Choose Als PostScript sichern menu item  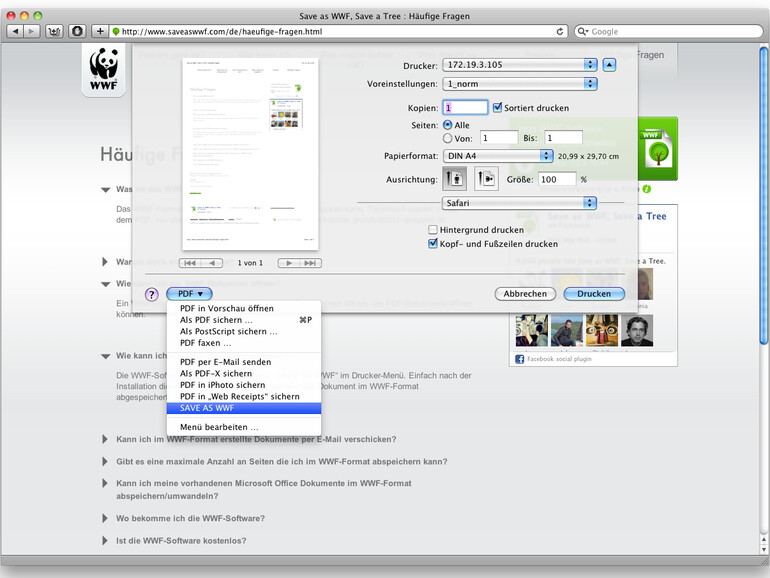(x=244, y=331)
